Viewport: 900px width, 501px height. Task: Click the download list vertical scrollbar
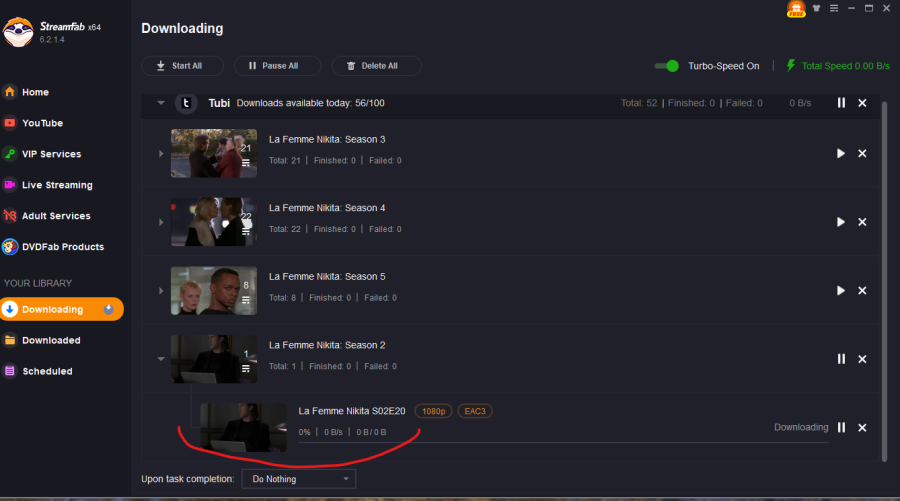885,281
